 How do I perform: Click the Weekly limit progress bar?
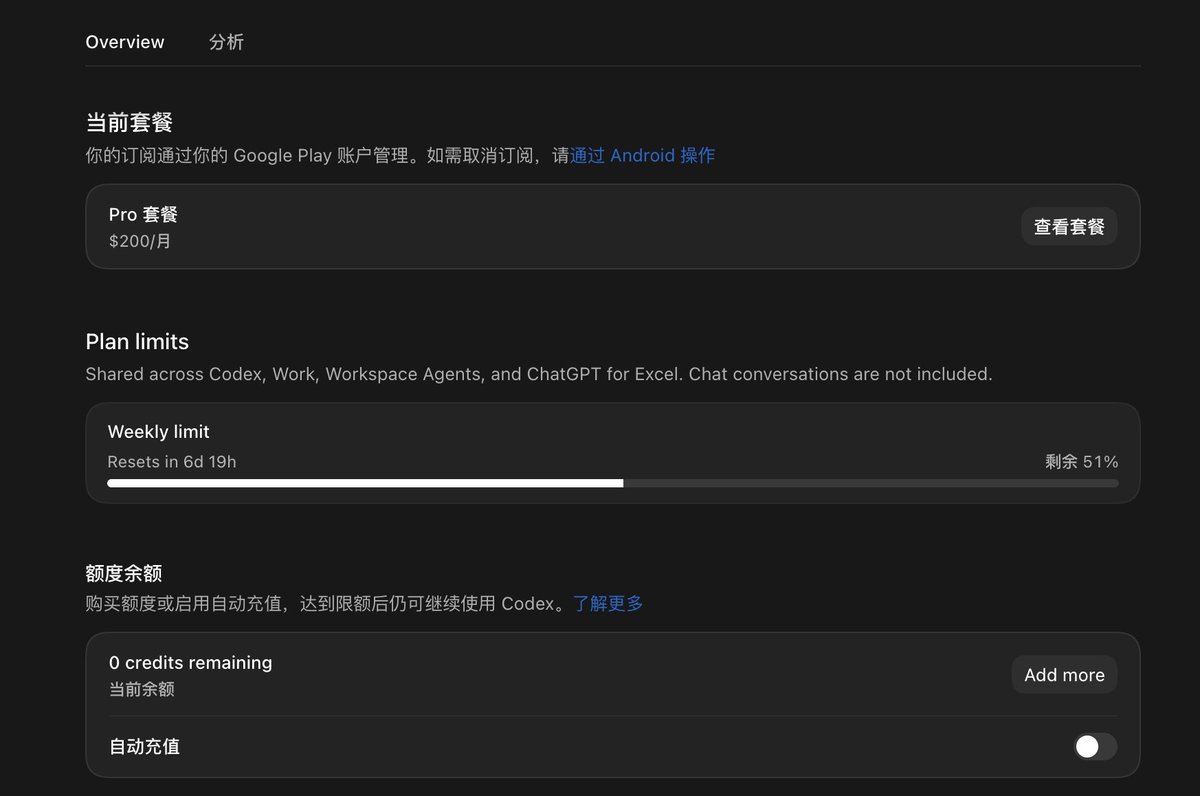(613, 483)
